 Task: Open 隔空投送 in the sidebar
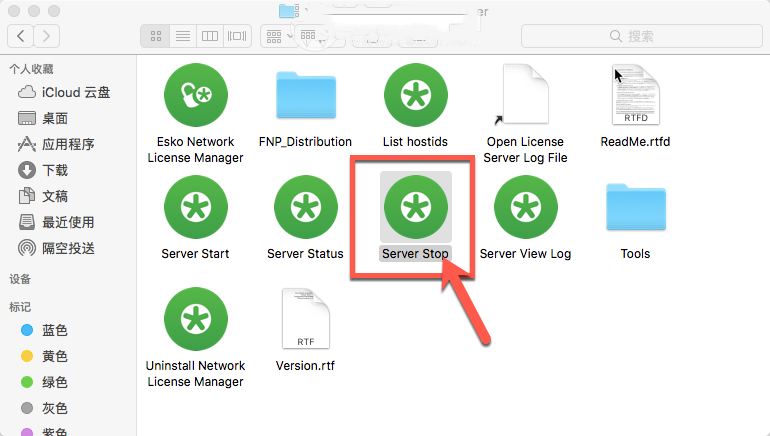(x=55, y=248)
